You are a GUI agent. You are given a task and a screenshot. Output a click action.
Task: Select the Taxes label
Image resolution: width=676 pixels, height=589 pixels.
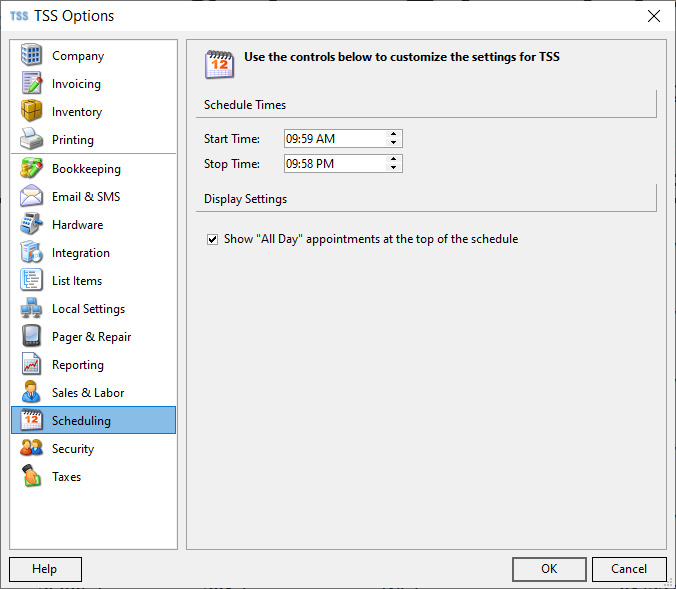pos(66,476)
